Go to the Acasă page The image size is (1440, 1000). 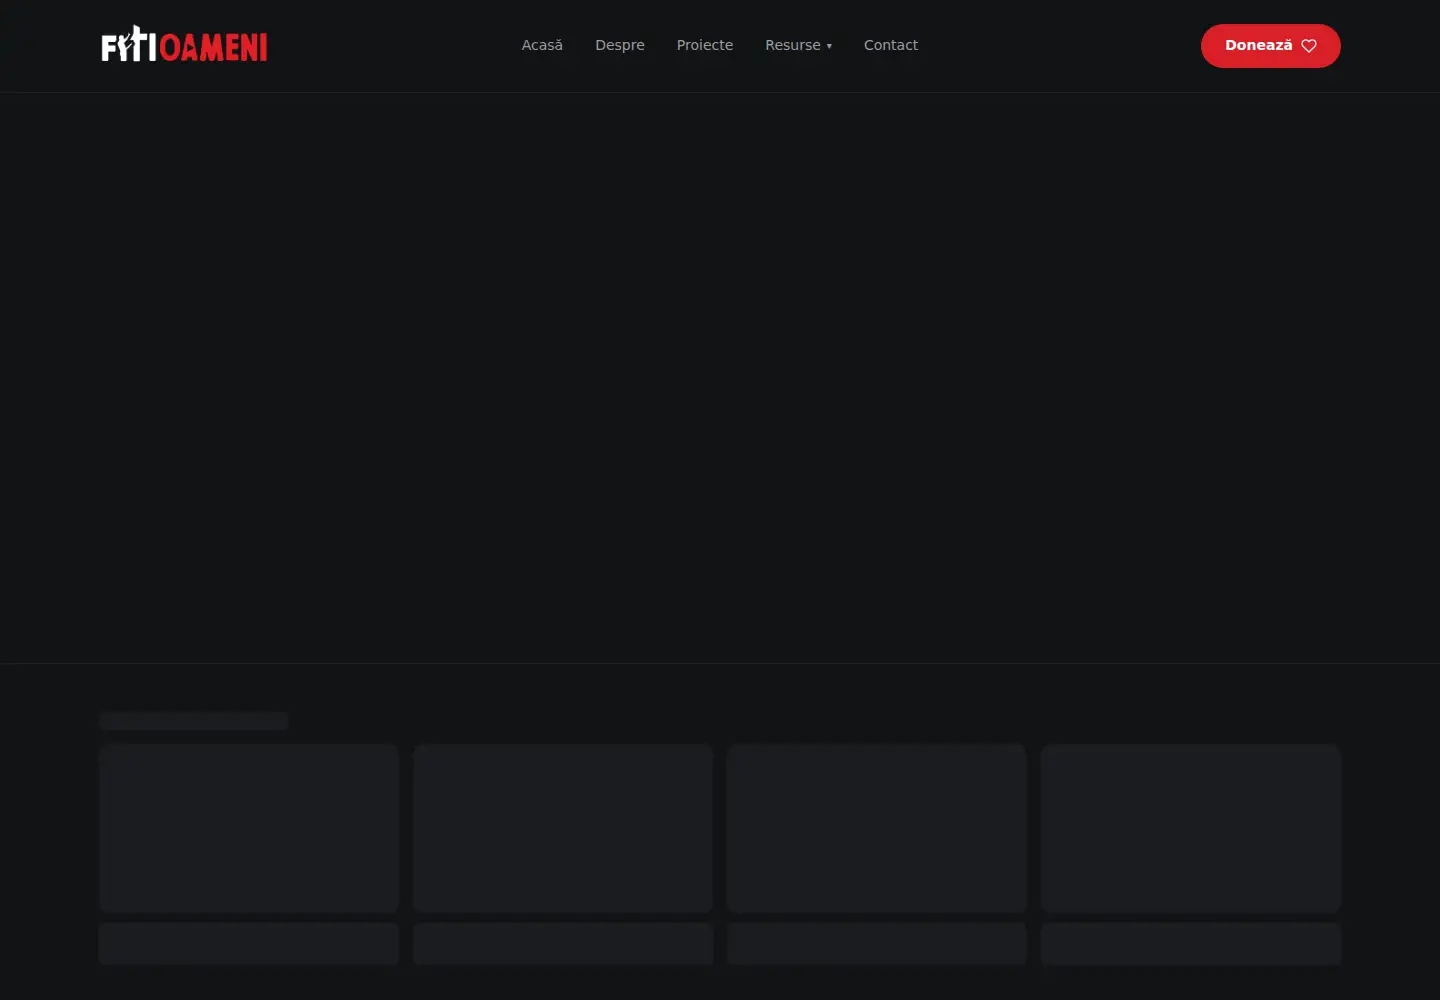[x=542, y=45]
